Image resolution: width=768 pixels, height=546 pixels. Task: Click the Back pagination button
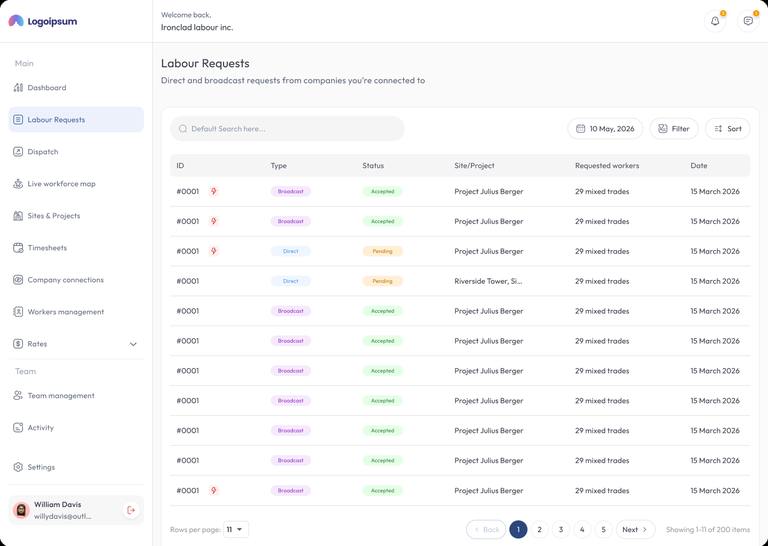(486, 529)
